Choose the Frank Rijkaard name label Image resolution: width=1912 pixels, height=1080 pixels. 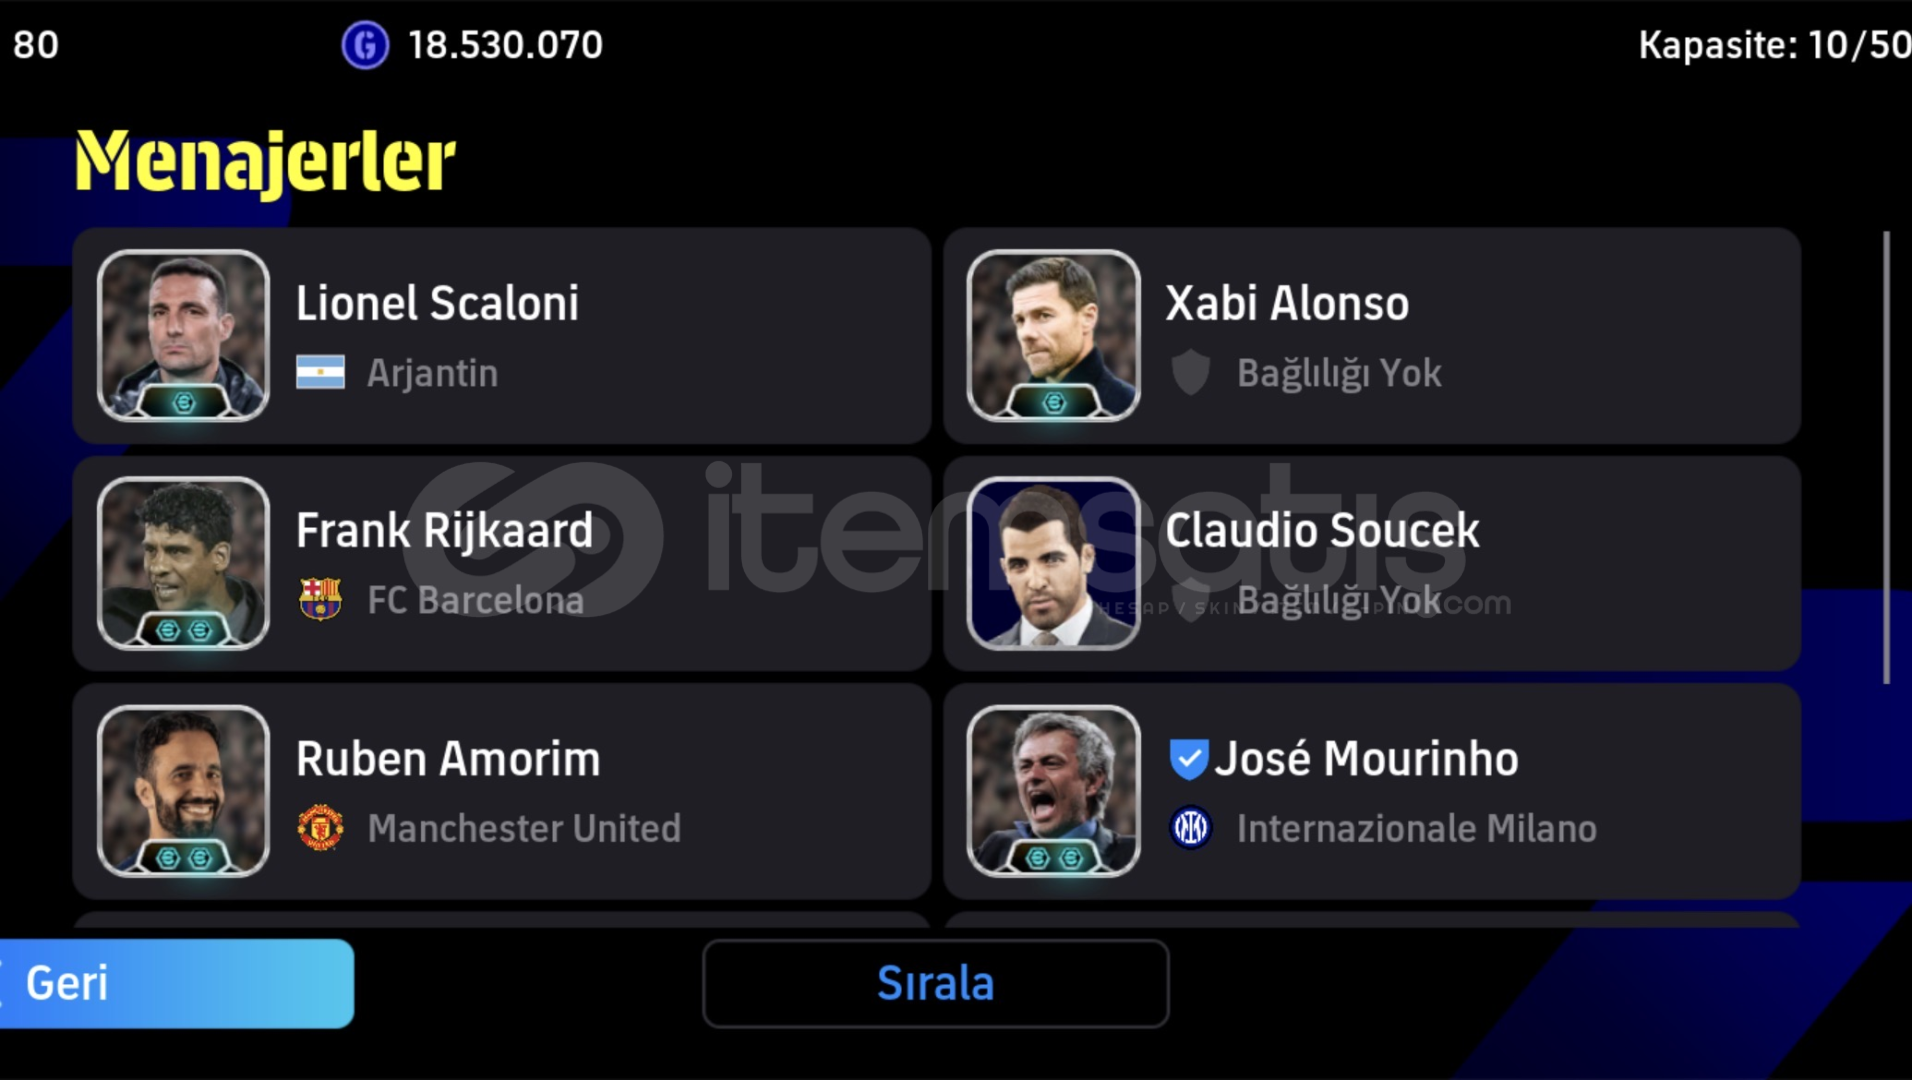(444, 531)
